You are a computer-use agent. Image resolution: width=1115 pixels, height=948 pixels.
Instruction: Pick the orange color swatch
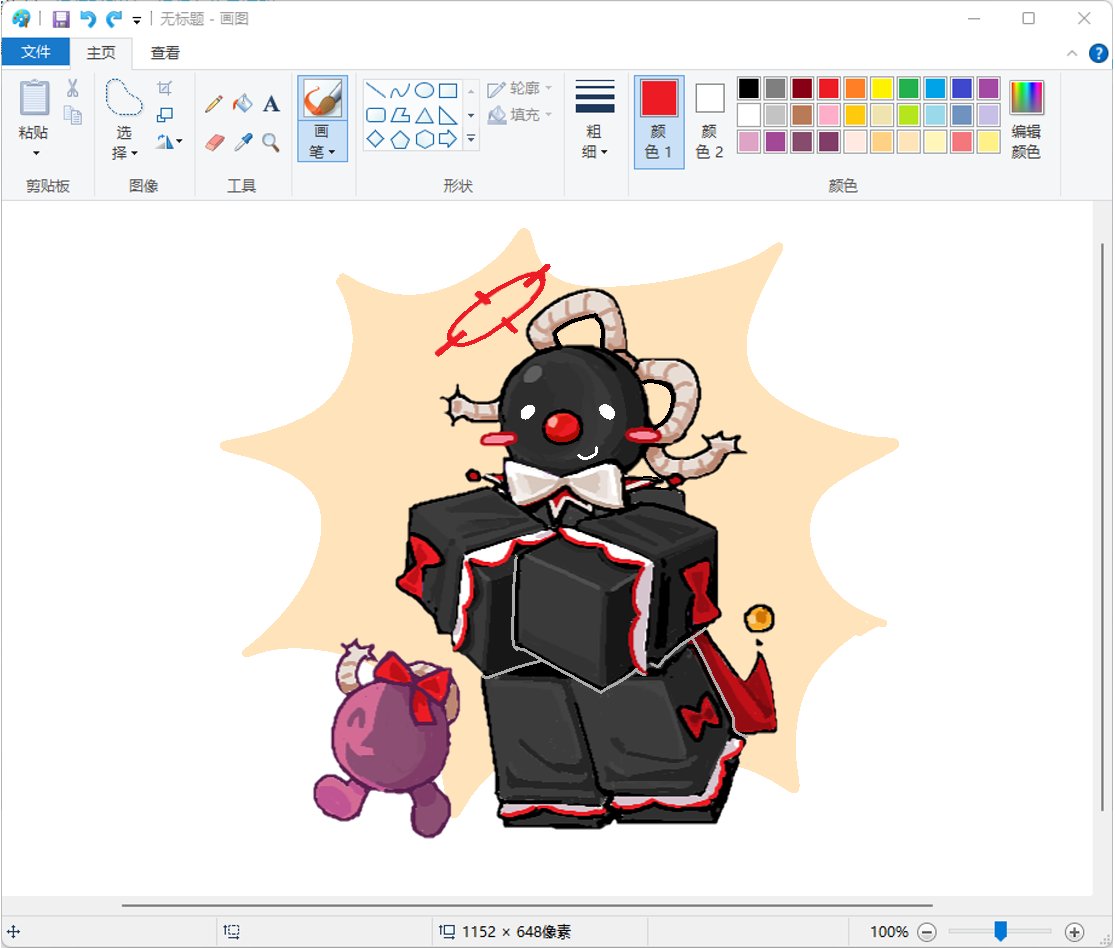click(x=855, y=88)
